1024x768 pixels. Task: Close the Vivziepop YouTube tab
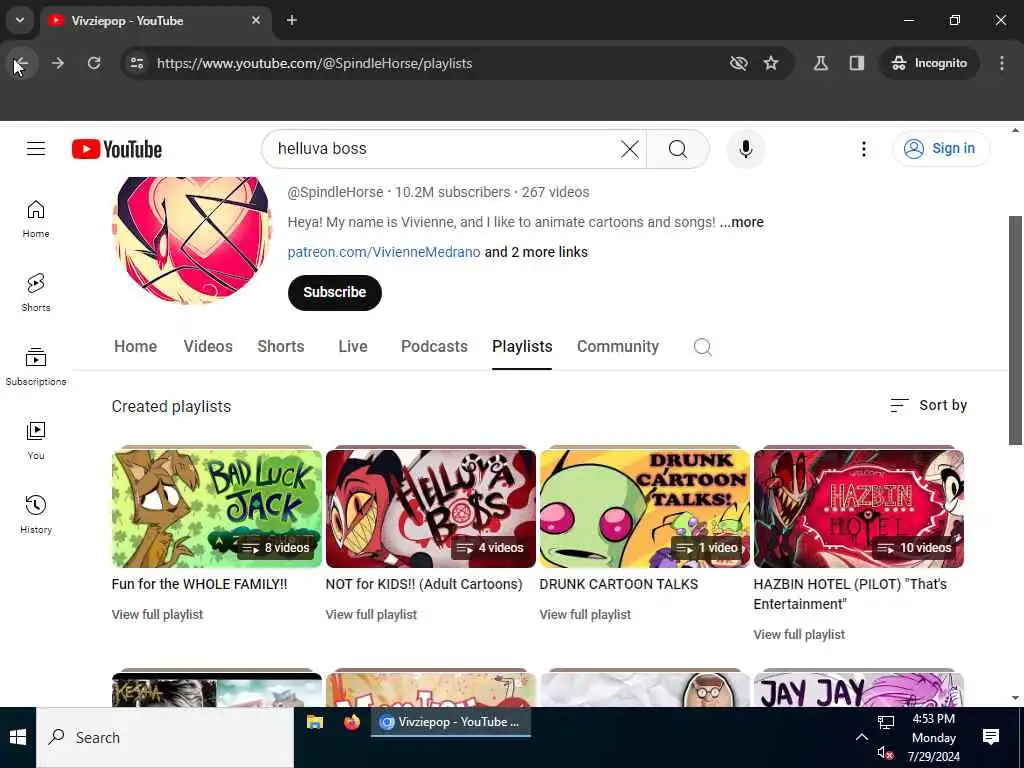tap(256, 20)
